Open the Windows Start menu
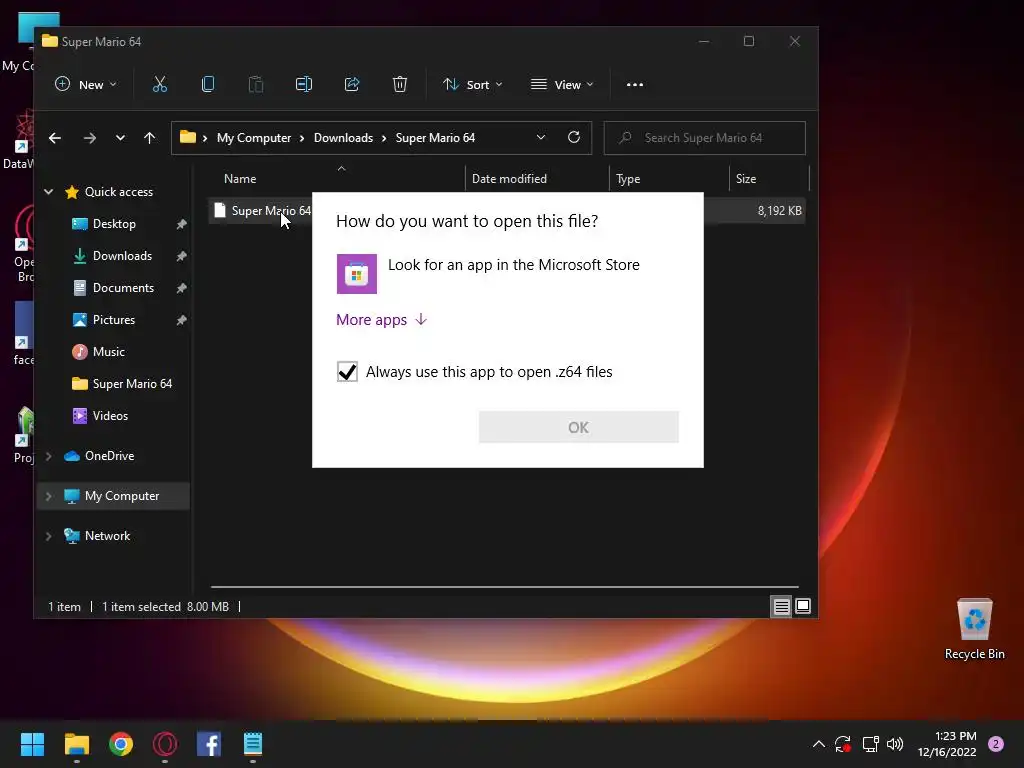Image resolution: width=1024 pixels, height=768 pixels. 32,744
